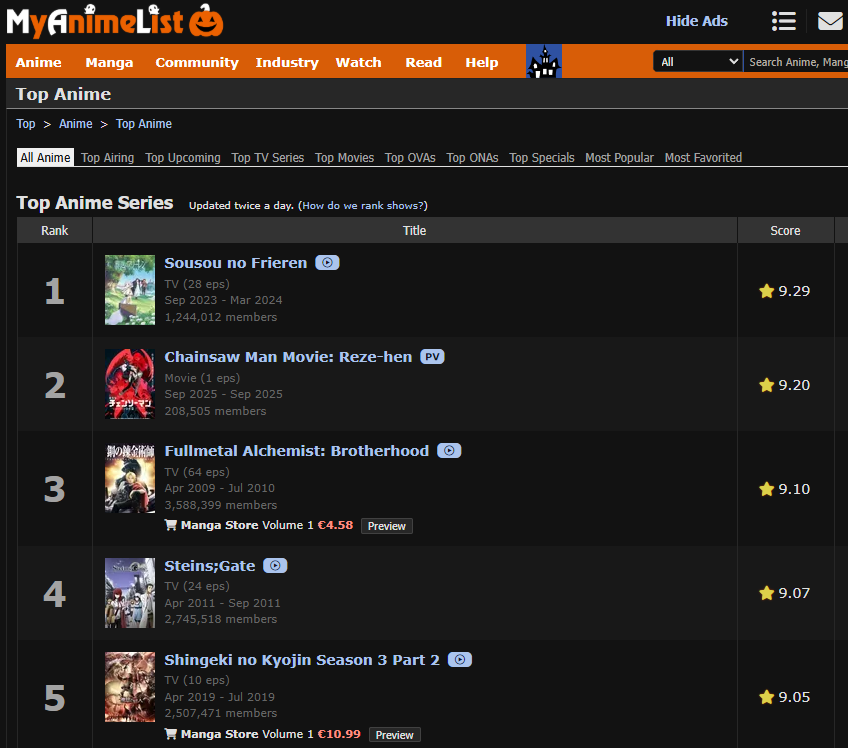
Task: Open Fullmetal Alchemist: Brotherhood title link
Action: click(x=296, y=451)
